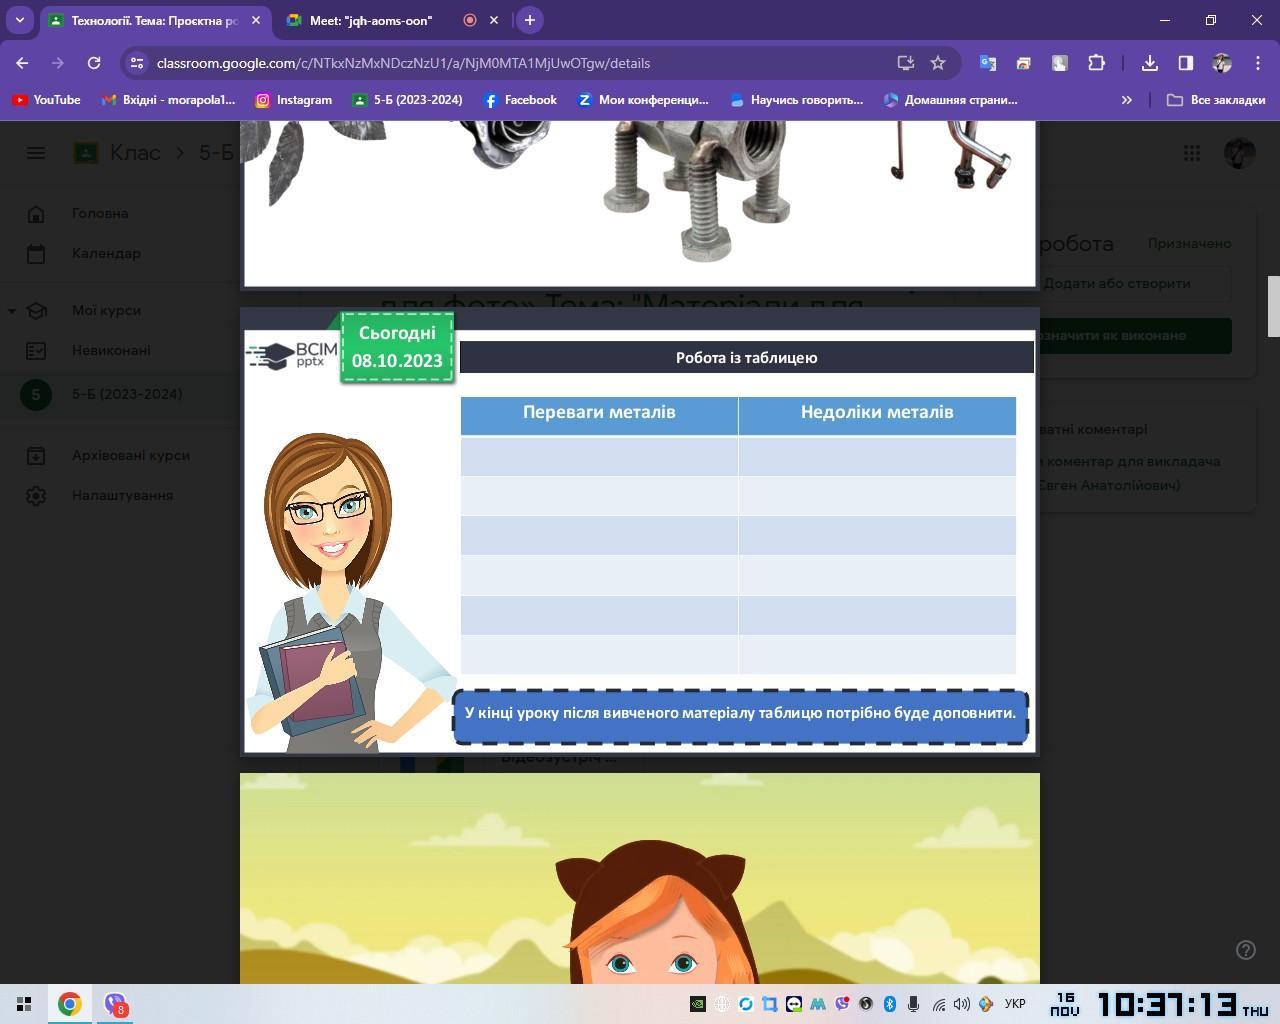The width and height of the screenshot is (1280, 1024).
Task: Expand the Мої курси section arrow
Action: [x=12, y=311]
